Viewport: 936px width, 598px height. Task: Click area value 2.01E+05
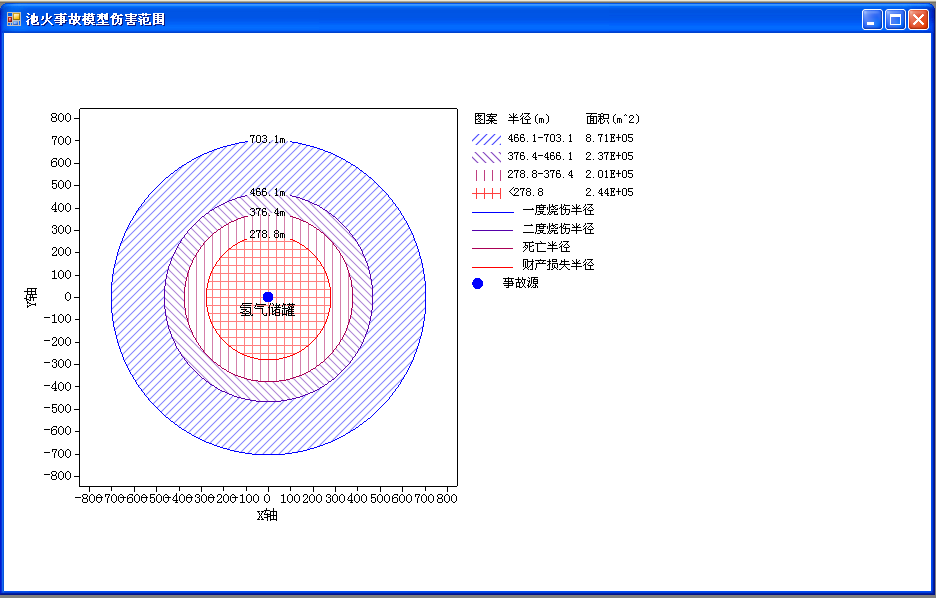[609, 174]
